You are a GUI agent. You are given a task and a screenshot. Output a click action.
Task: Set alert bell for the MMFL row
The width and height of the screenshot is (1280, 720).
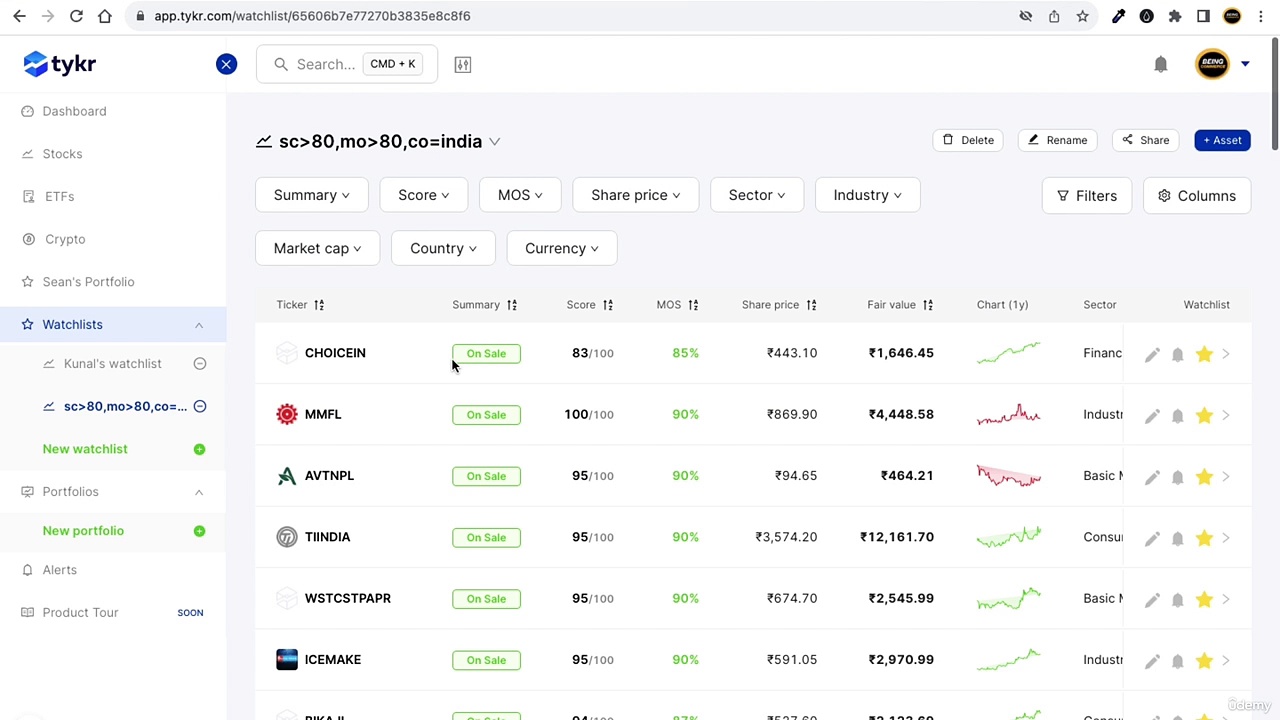(x=1177, y=415)
